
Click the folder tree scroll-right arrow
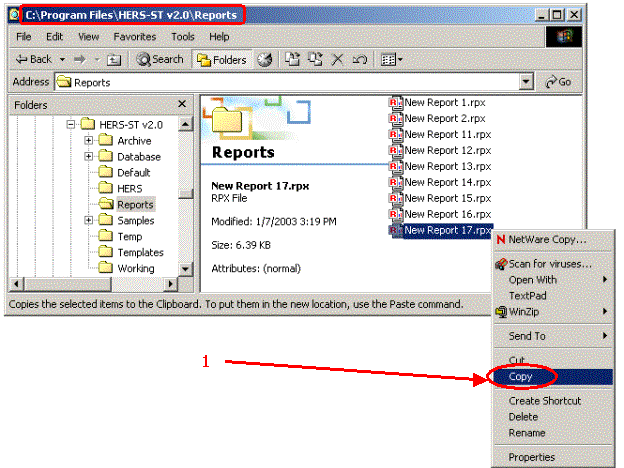click(x=170, y=284)
